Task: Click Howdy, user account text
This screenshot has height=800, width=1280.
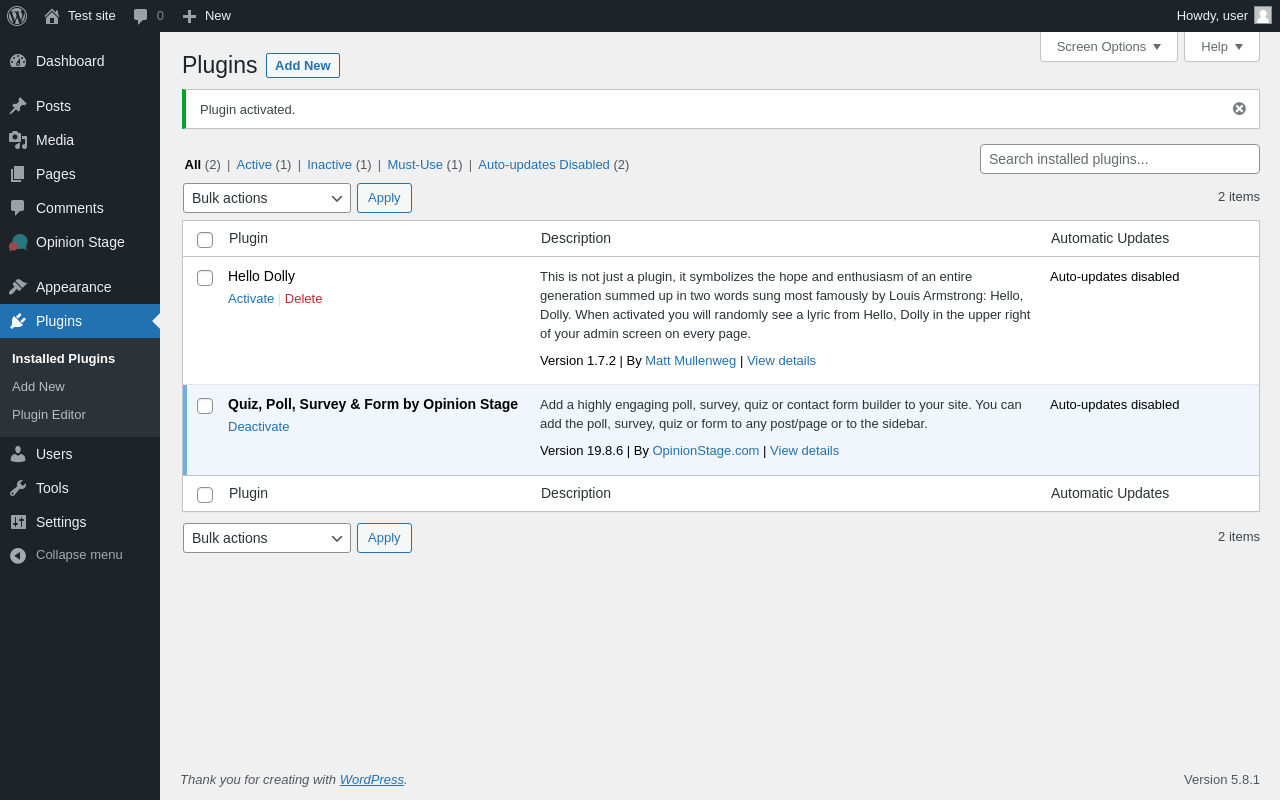Action: (x=1212, y=15)
